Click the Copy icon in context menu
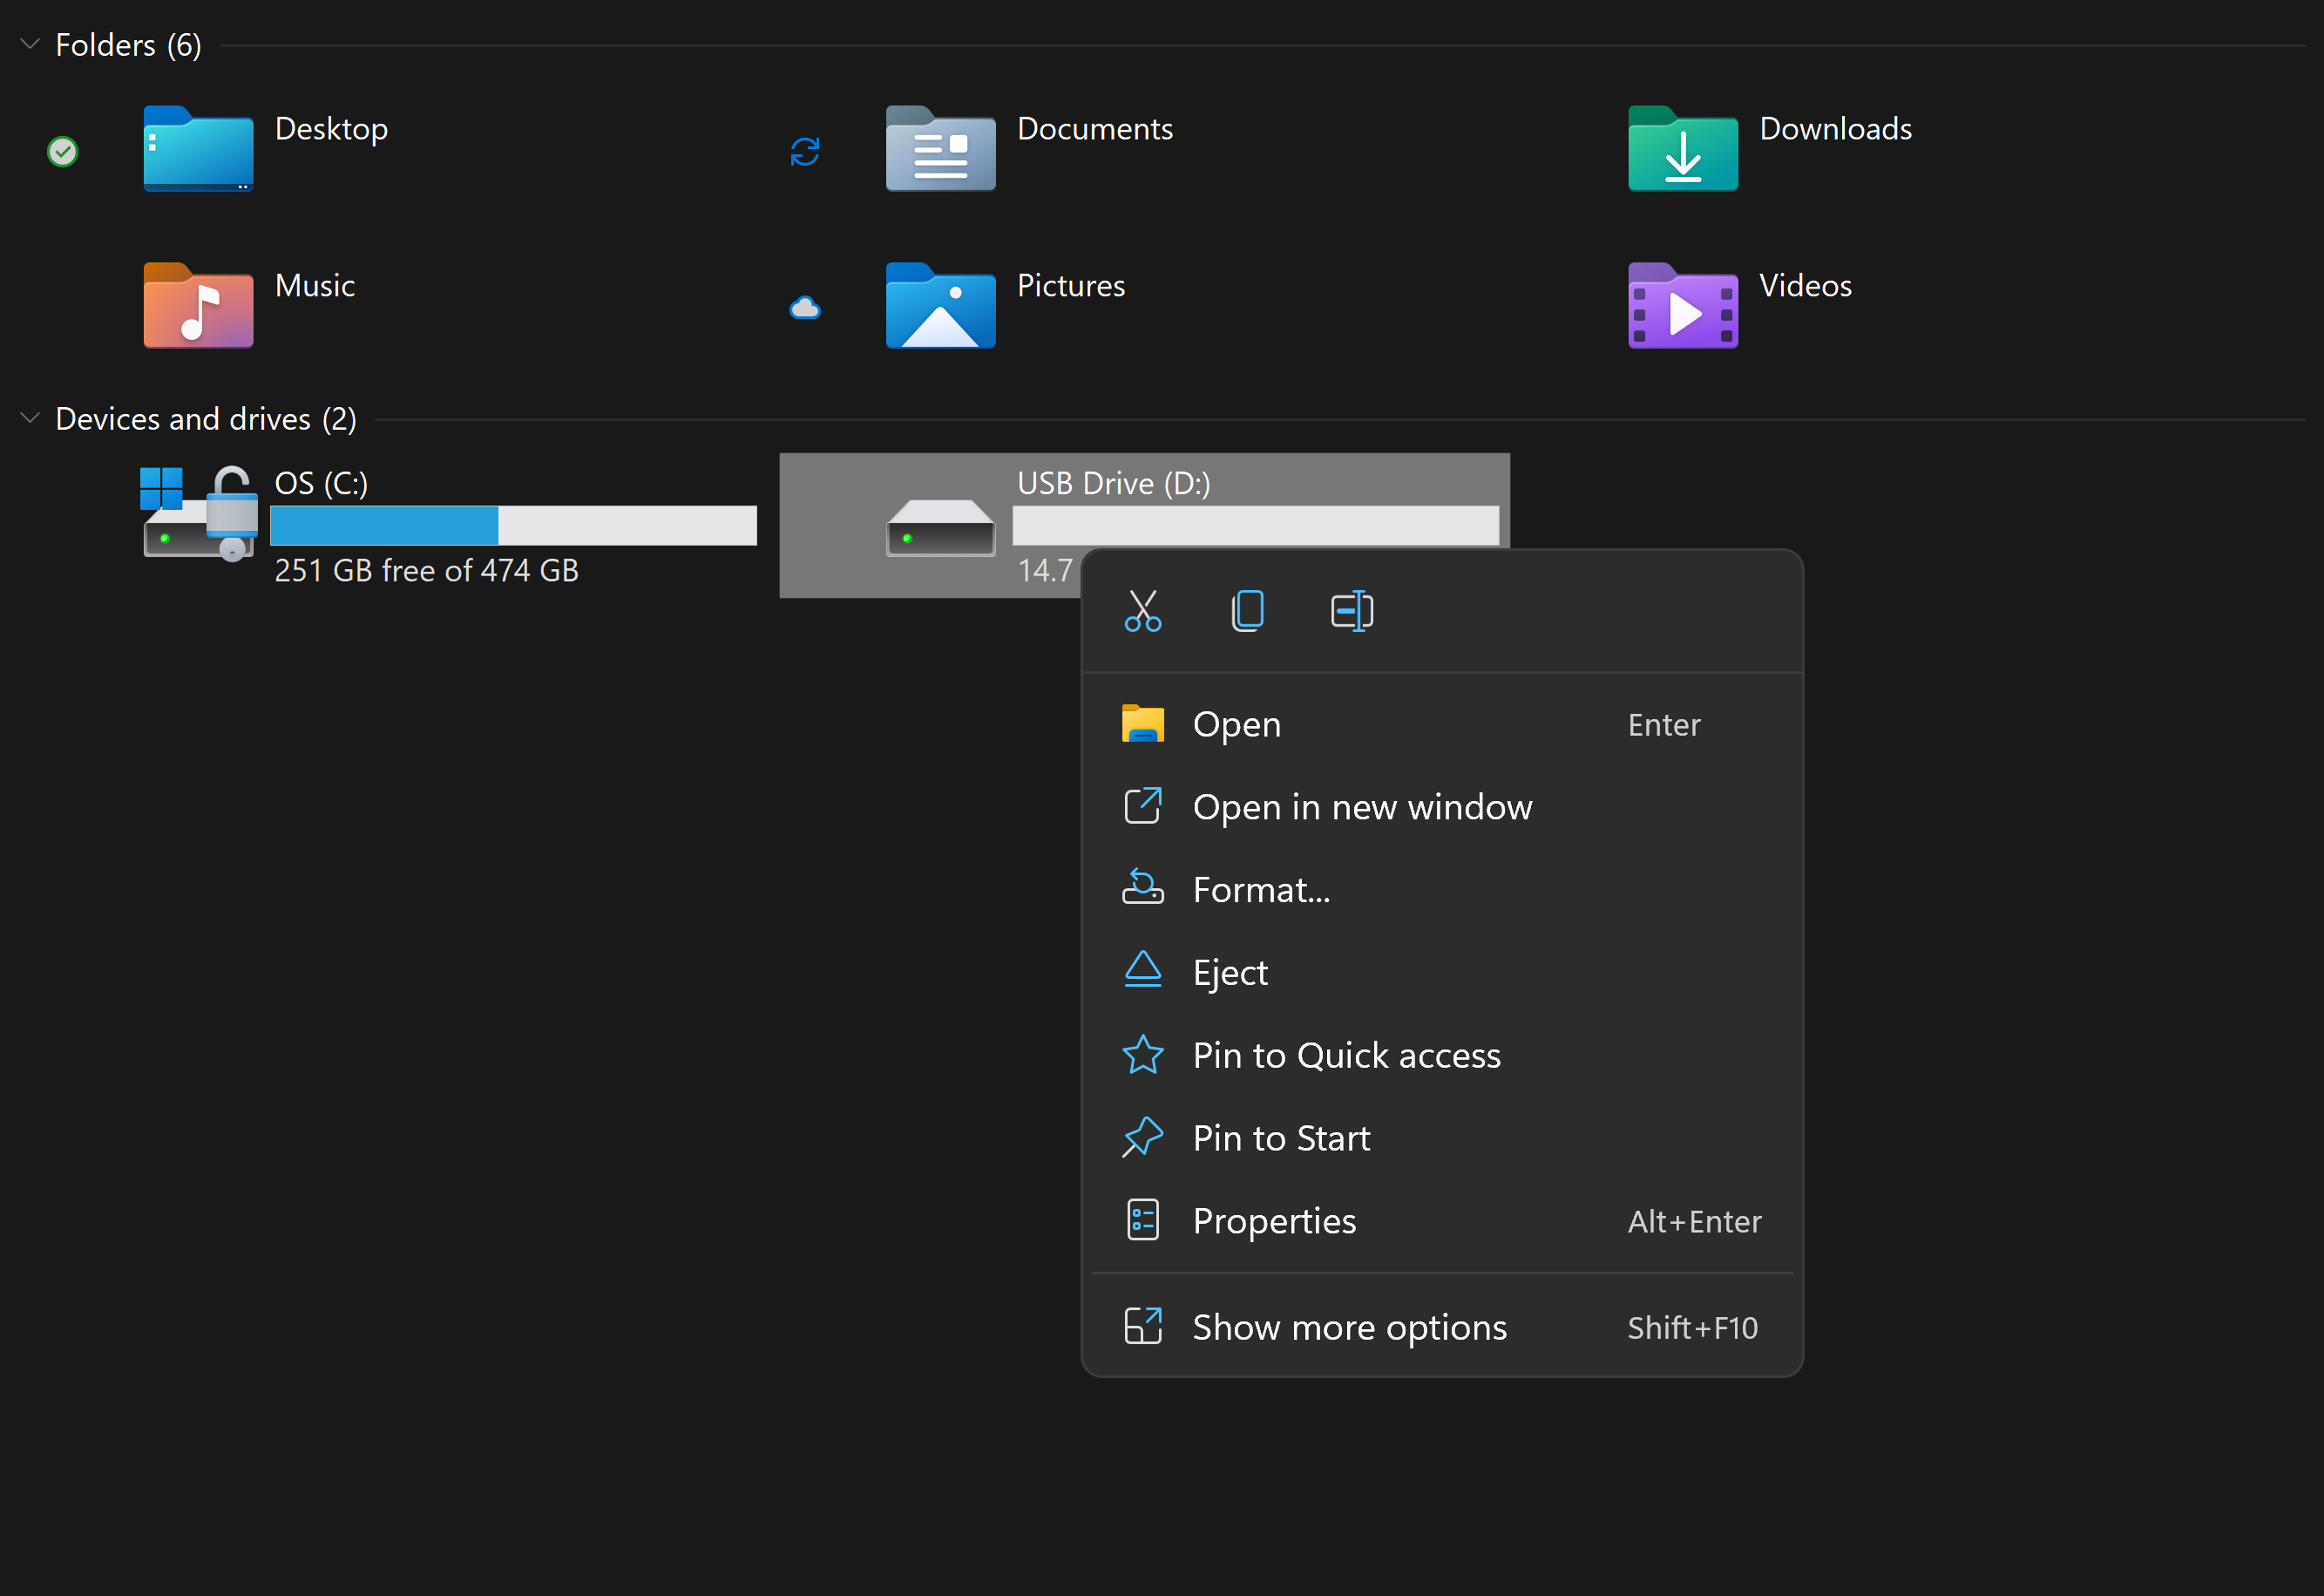 click(x=1247, y=612)
